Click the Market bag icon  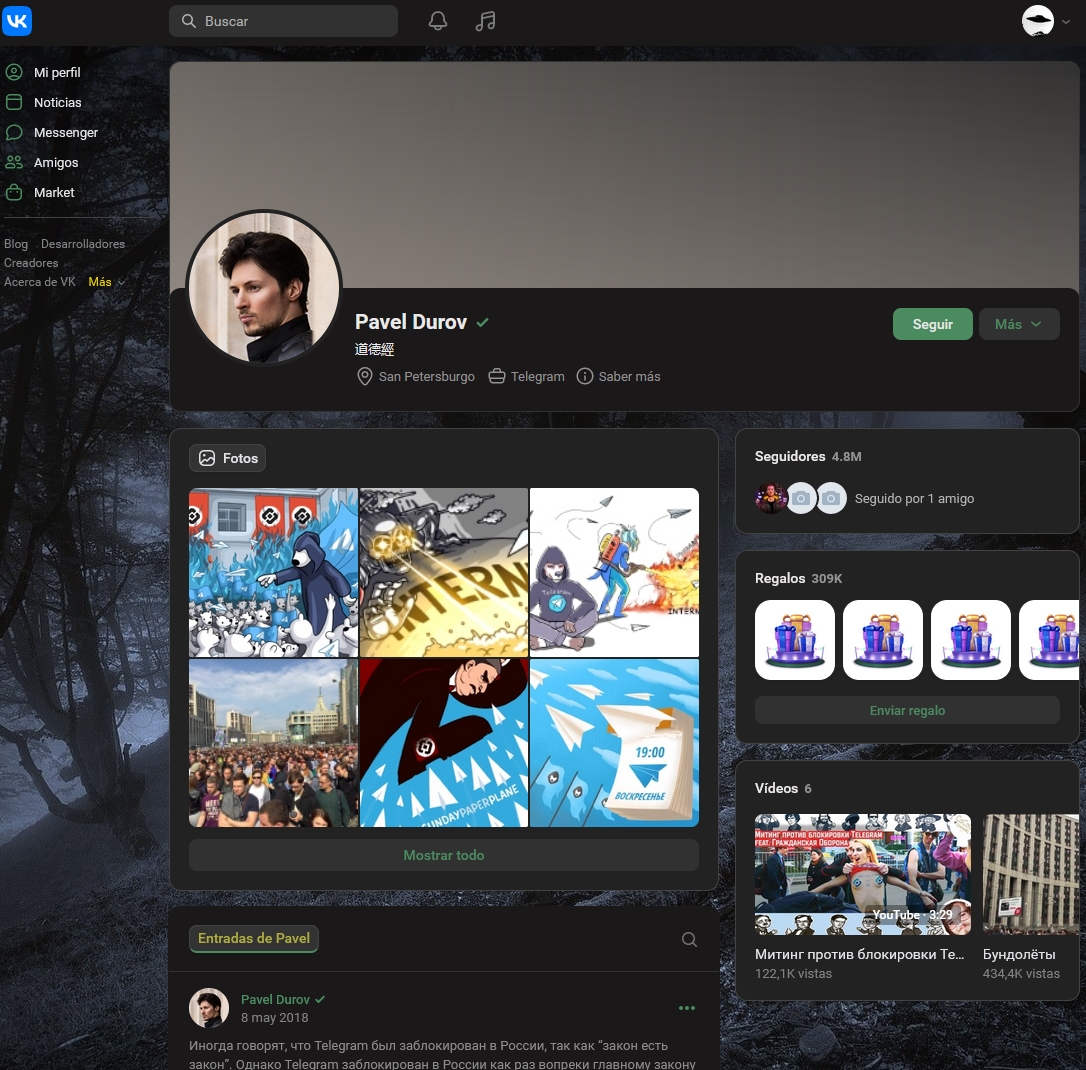(14, 193)
